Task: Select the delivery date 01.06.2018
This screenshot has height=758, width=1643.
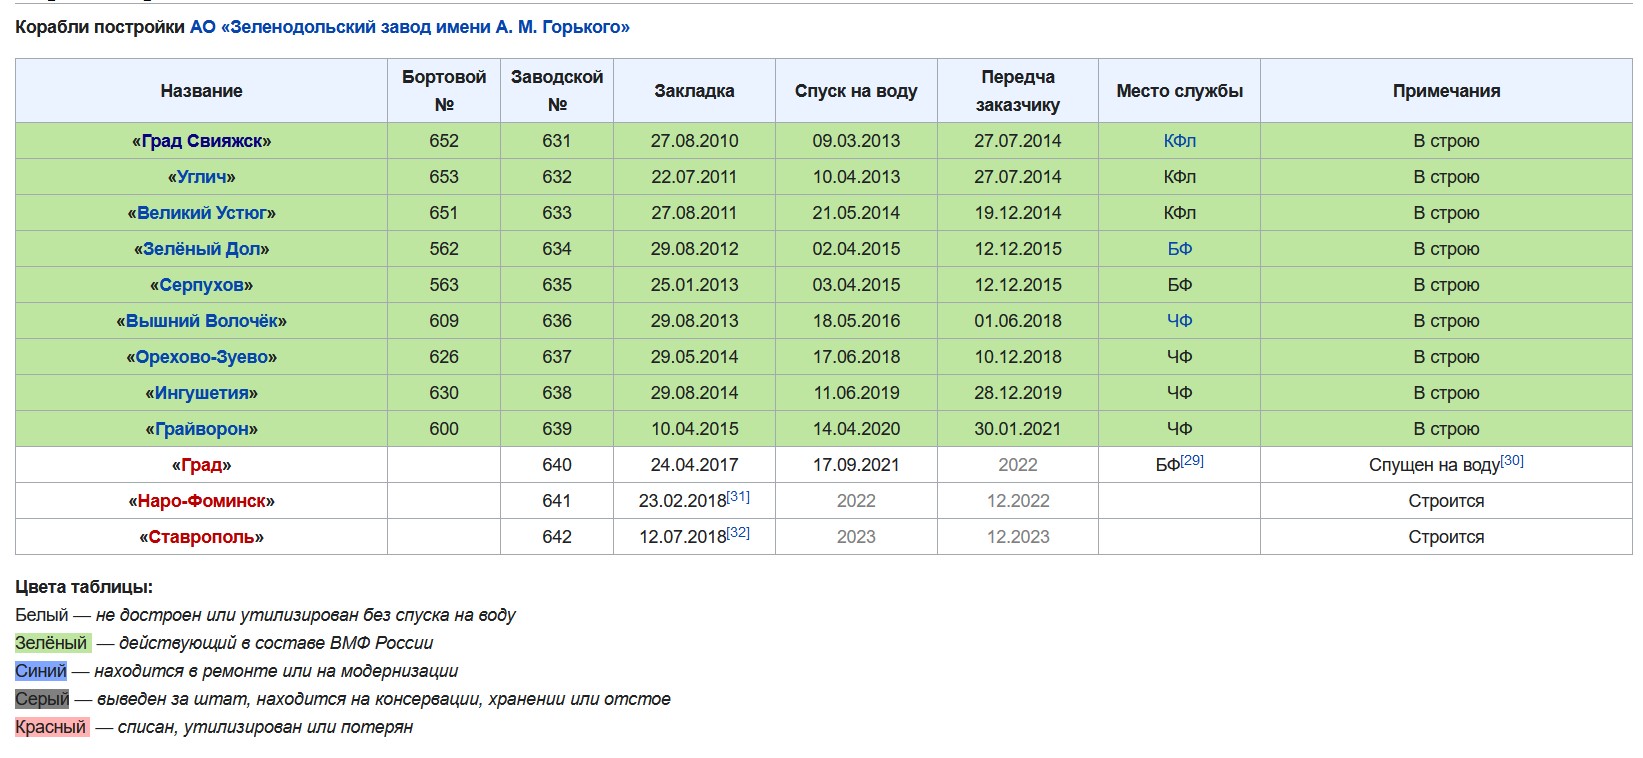Action: (1018, 321)
